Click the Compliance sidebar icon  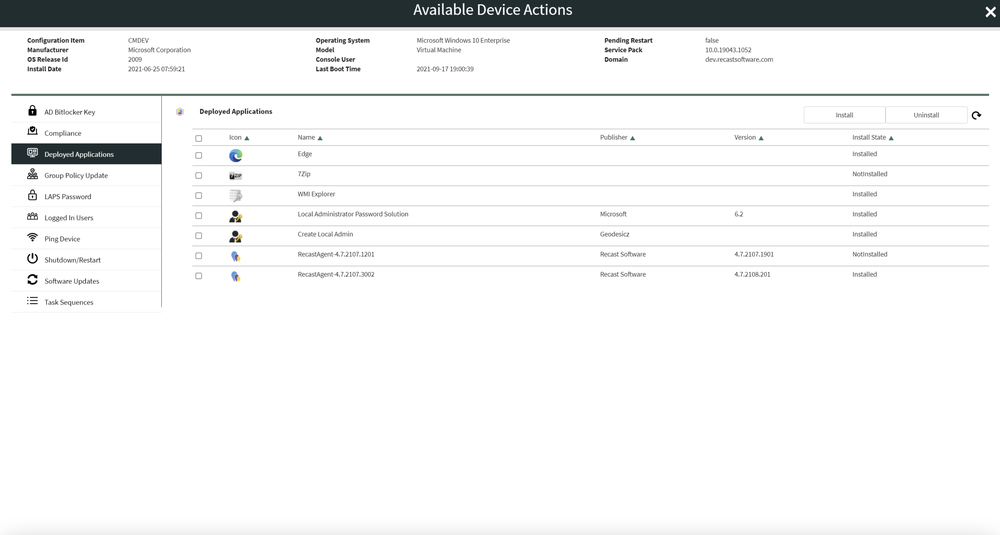[33, 131]
